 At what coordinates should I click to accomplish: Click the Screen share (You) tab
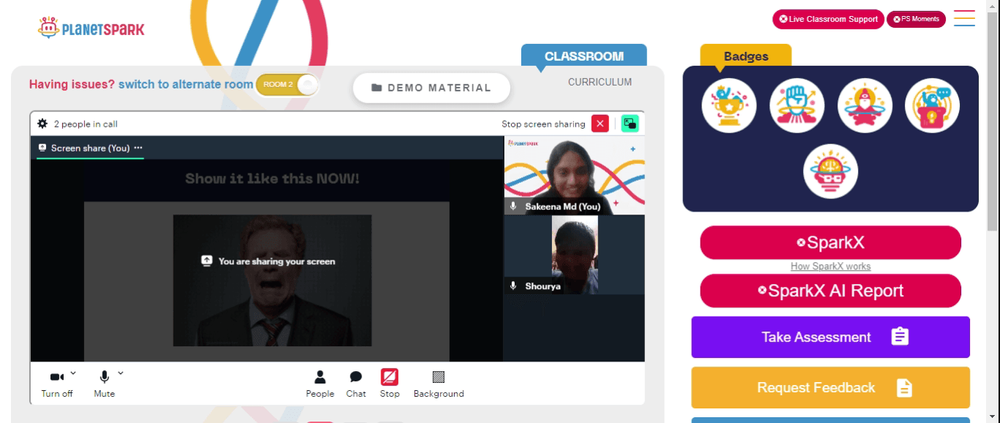[x=90, y=148]
